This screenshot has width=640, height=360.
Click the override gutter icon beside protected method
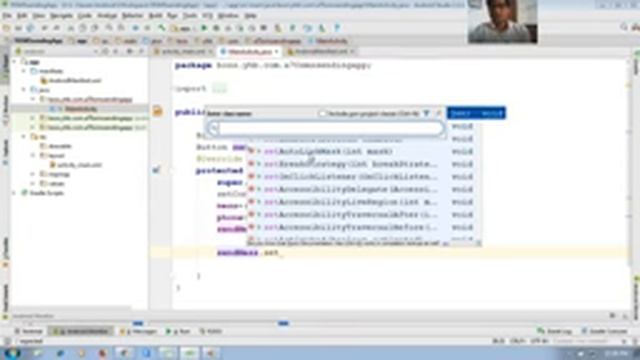(x=157, y=170)
